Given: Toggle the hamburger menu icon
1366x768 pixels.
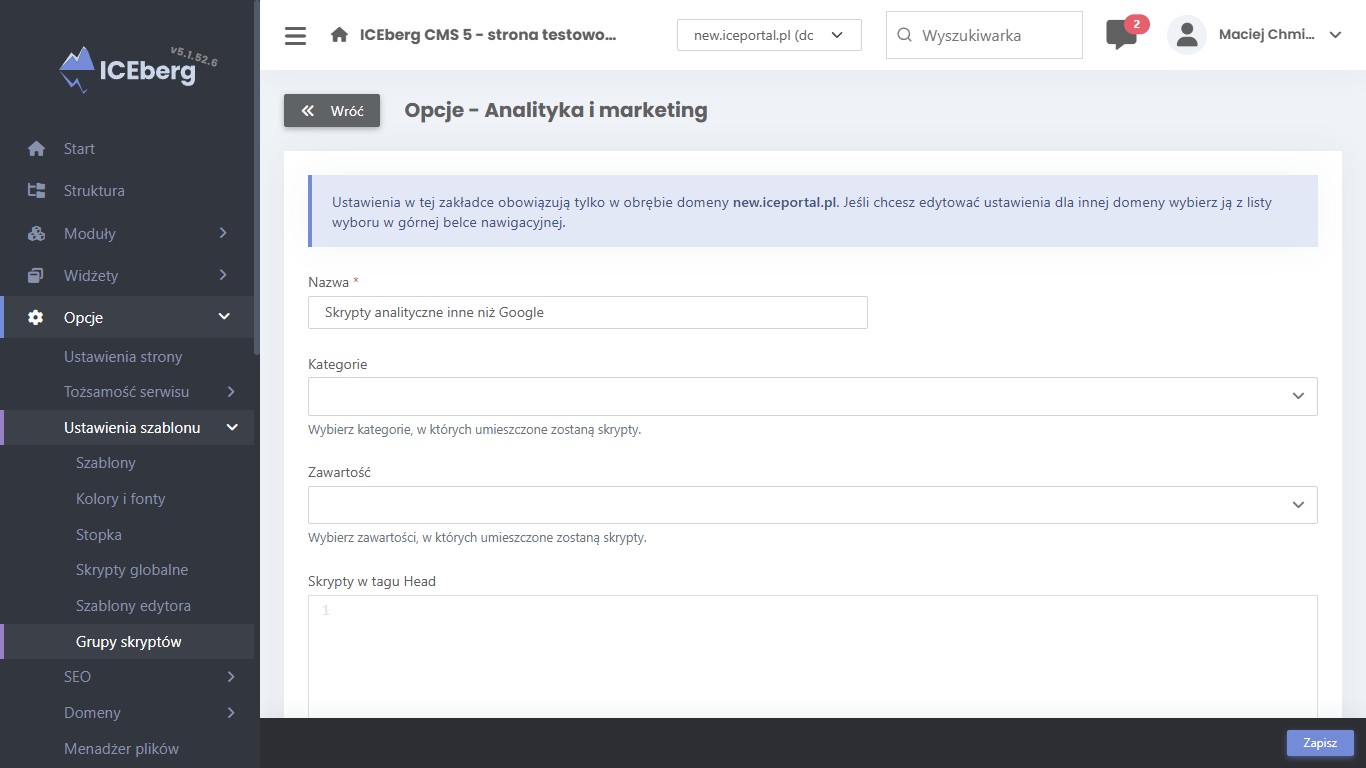Looking at the screenshot, I should pyautogui.click(x=295, y=36).
